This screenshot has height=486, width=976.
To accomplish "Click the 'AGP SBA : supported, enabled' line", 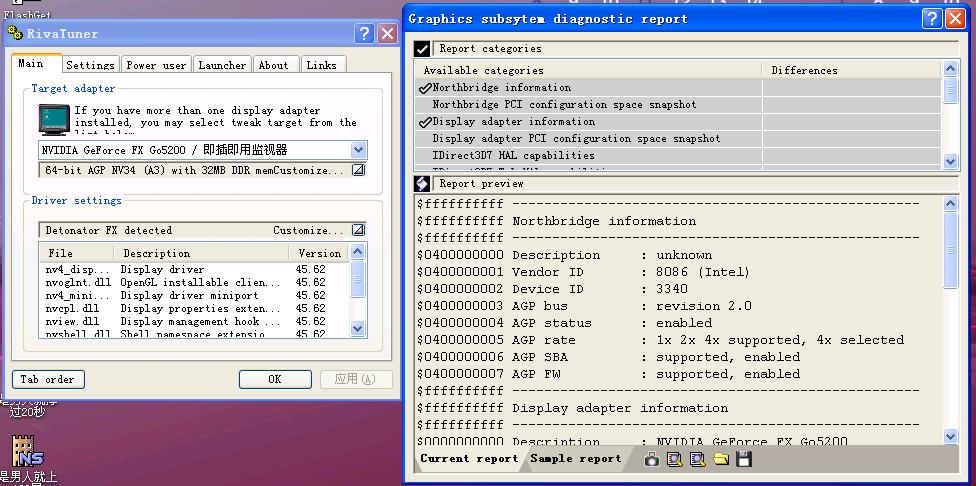I will click(609, 357).
